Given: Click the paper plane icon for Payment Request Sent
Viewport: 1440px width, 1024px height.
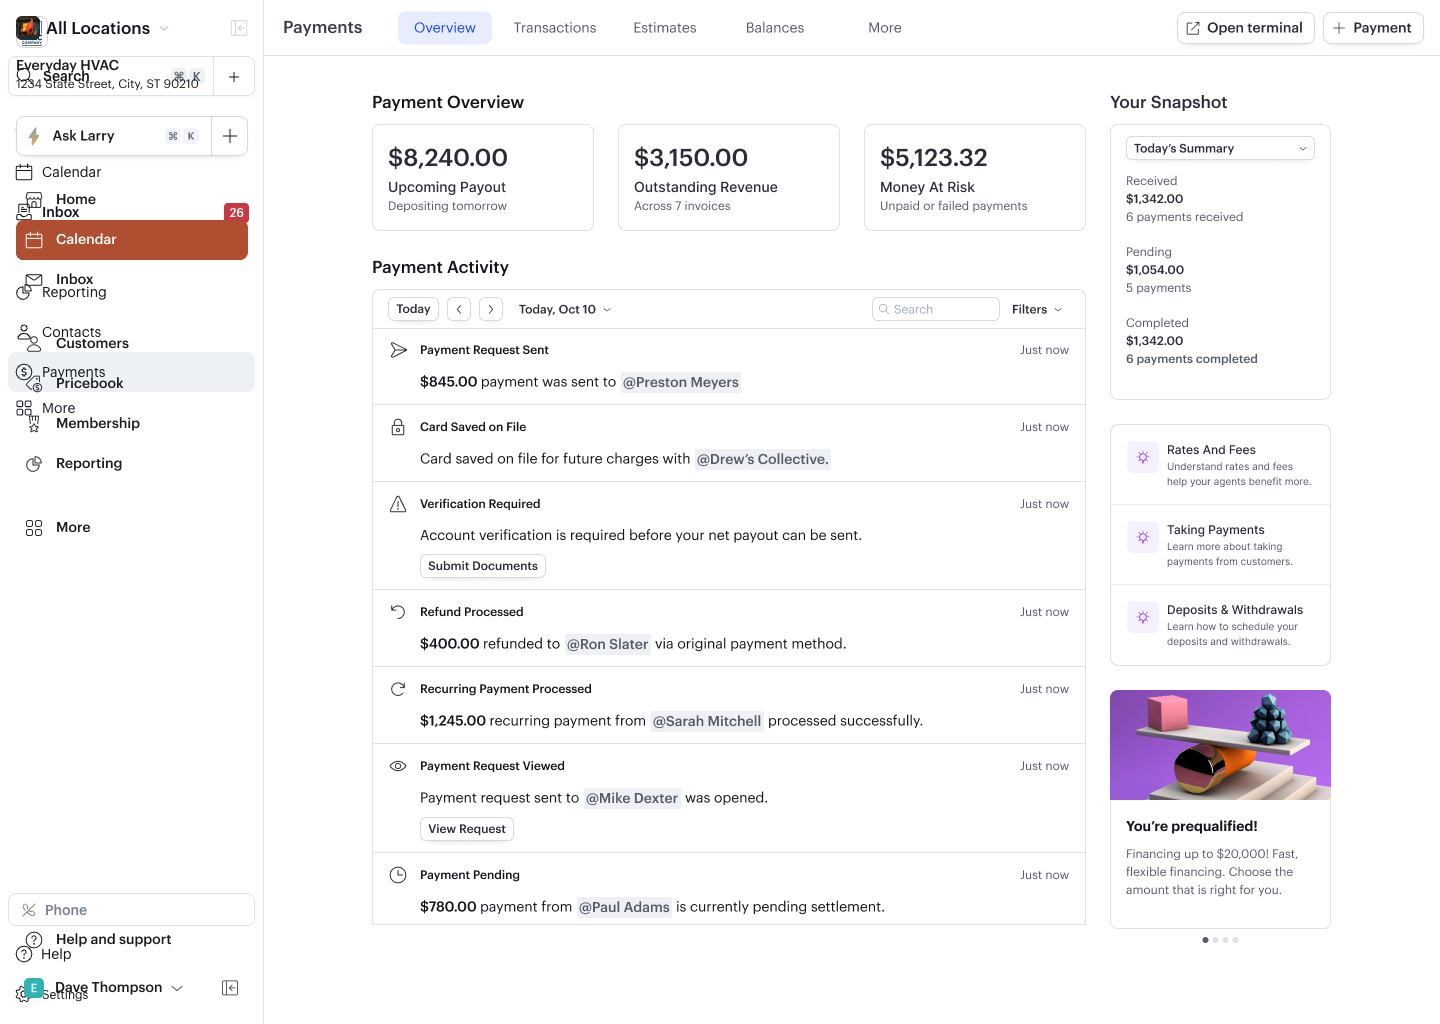Looking at the screenshot, I should pos(398,350).
